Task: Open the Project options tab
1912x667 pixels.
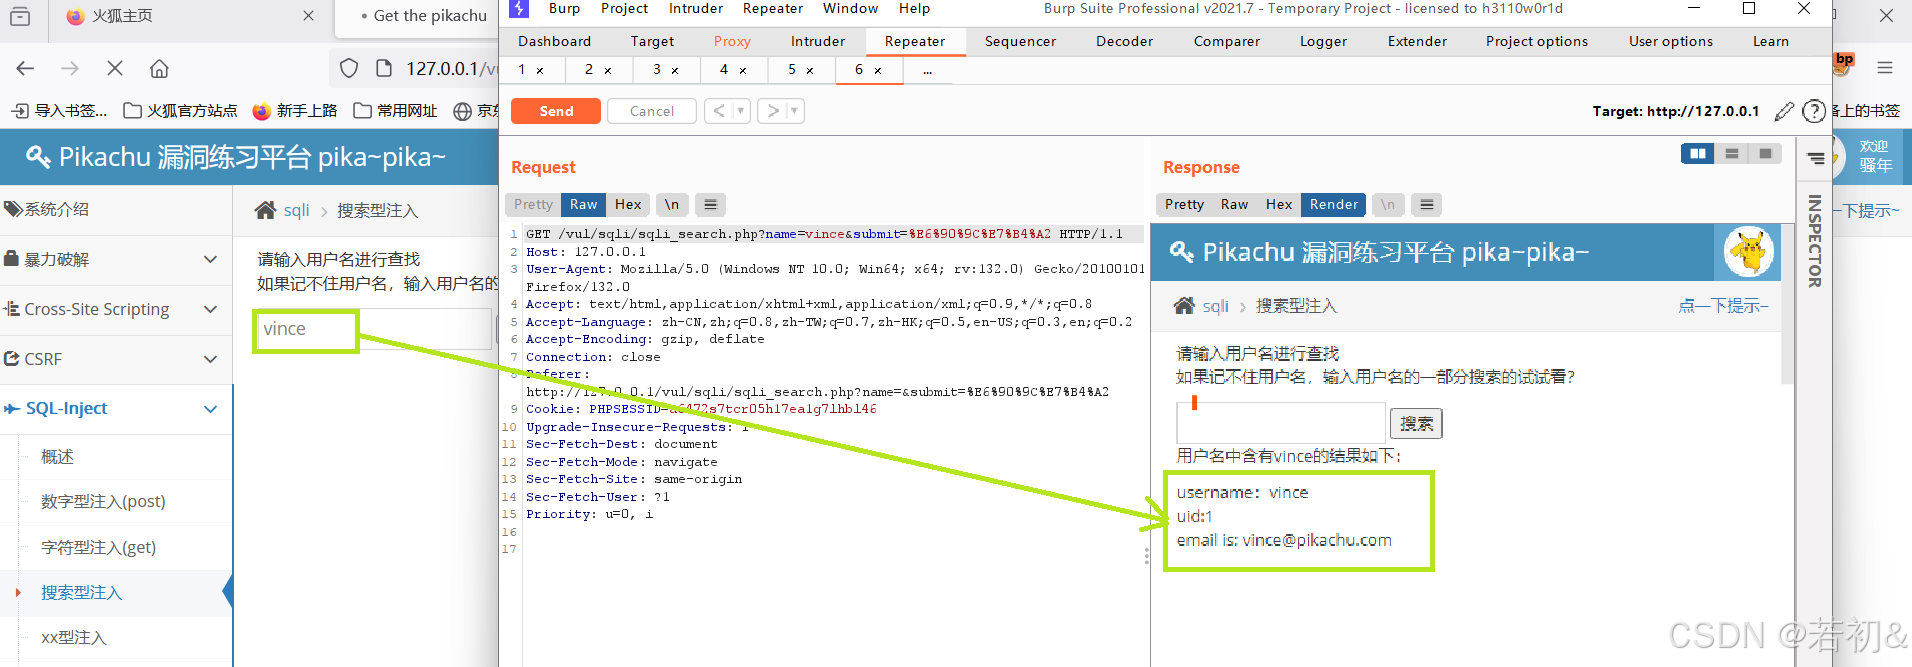Action: pos(1536,41)
